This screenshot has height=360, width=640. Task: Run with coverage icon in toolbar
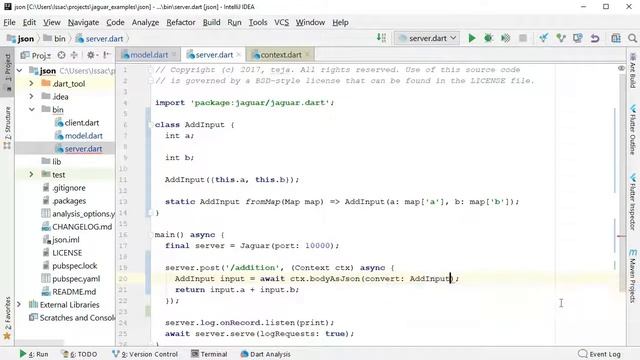click(505, 38)
